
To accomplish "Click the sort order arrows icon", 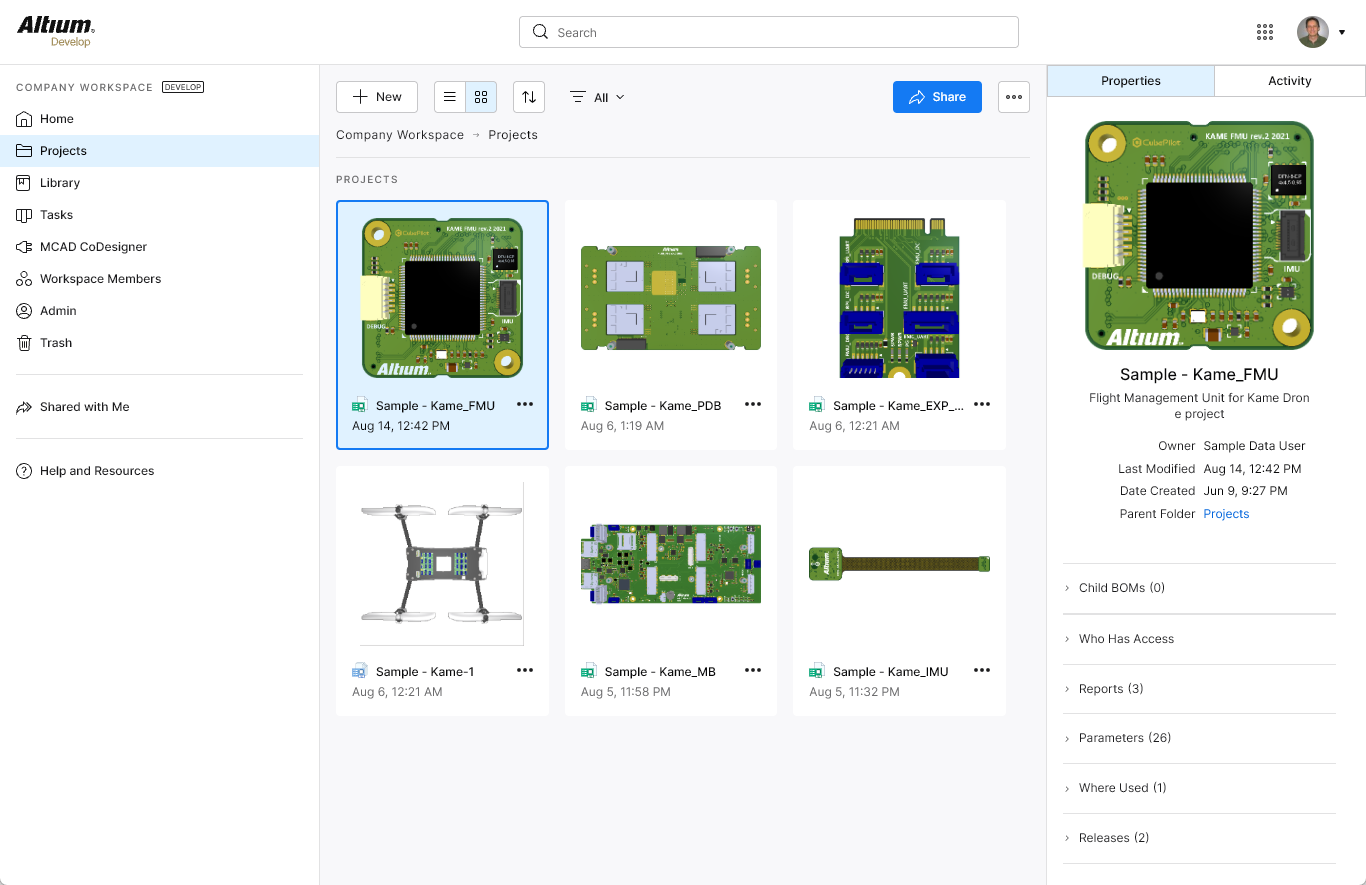I will (x=529, y=97).
